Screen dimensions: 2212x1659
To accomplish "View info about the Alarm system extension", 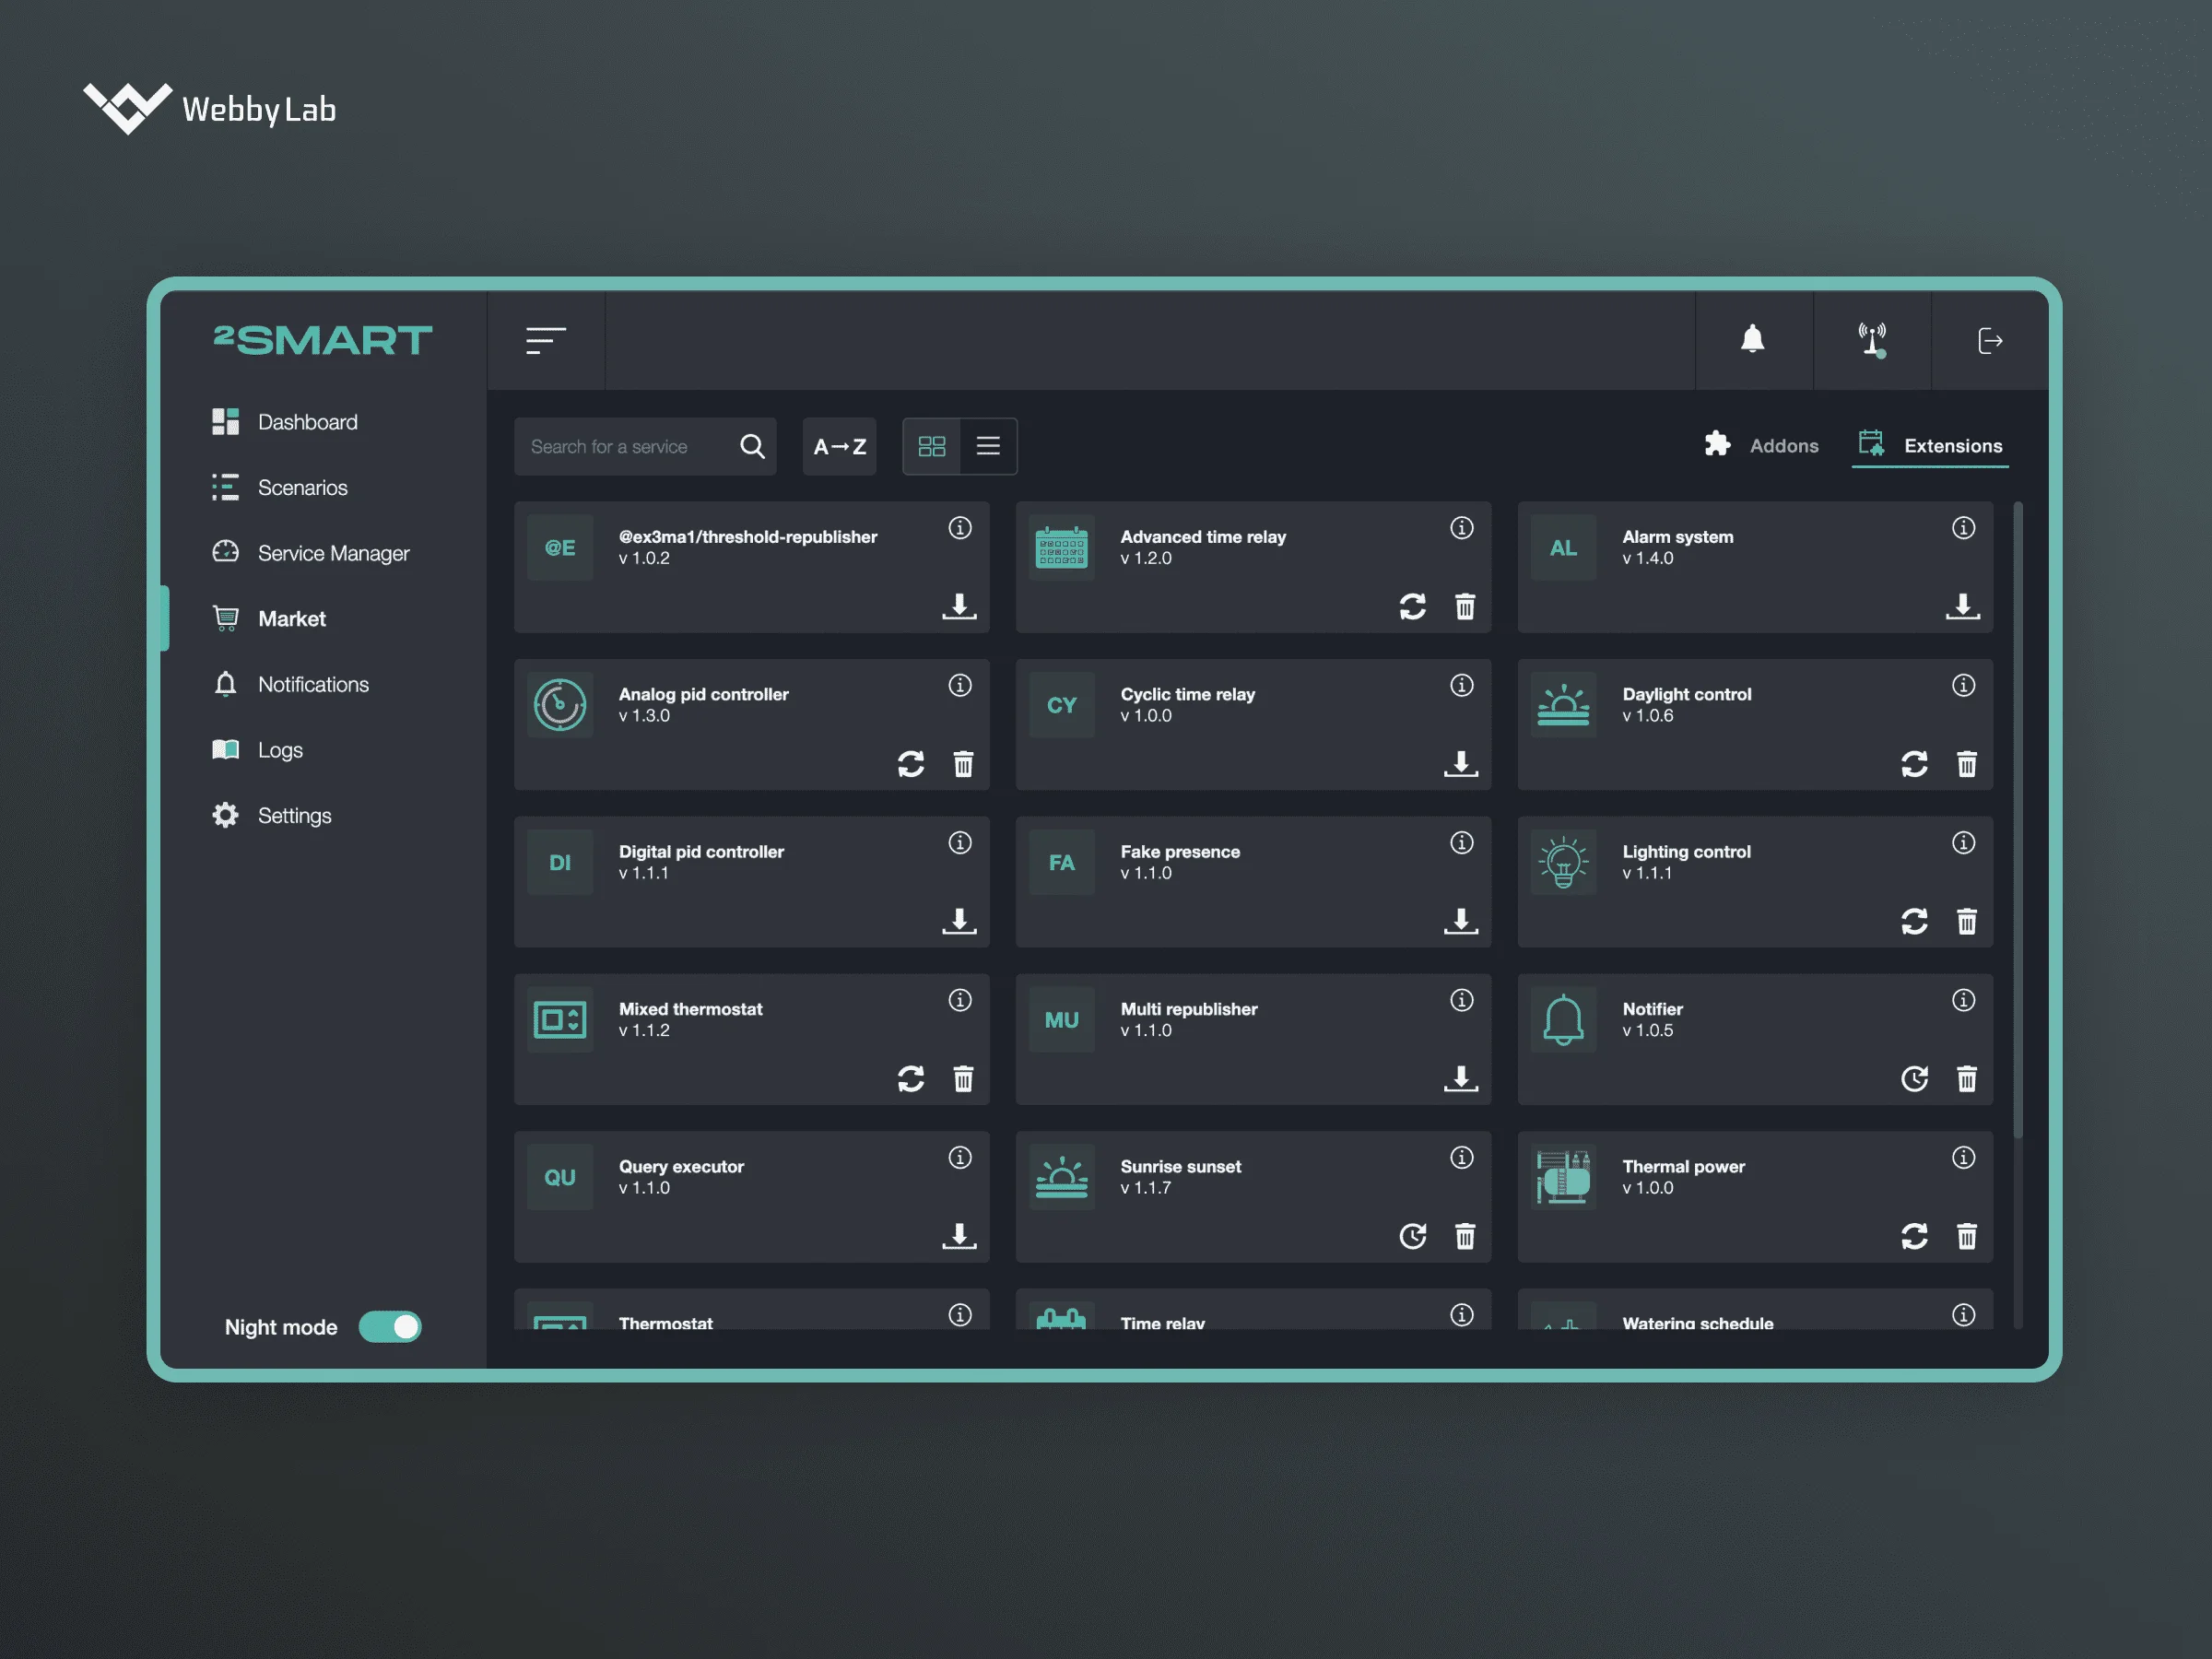I will (x=1964, y=528).
